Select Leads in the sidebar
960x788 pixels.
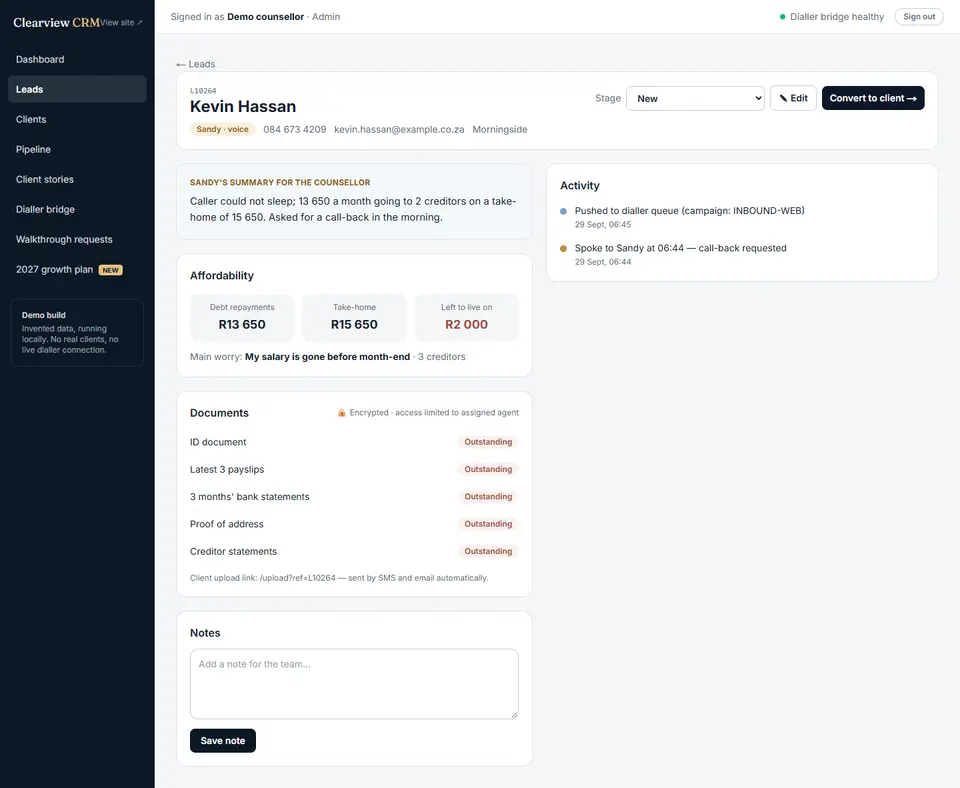pyautogui.click(x=77, y=89)
